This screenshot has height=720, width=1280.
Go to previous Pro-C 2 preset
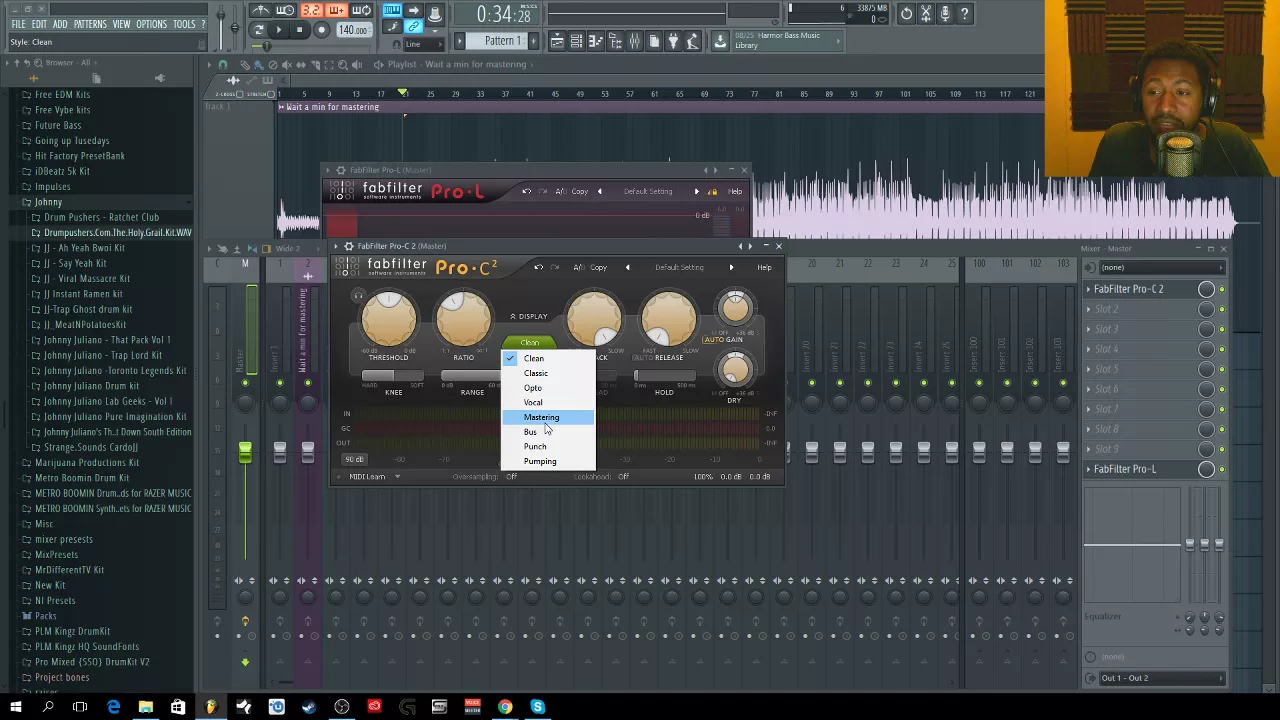627,267
